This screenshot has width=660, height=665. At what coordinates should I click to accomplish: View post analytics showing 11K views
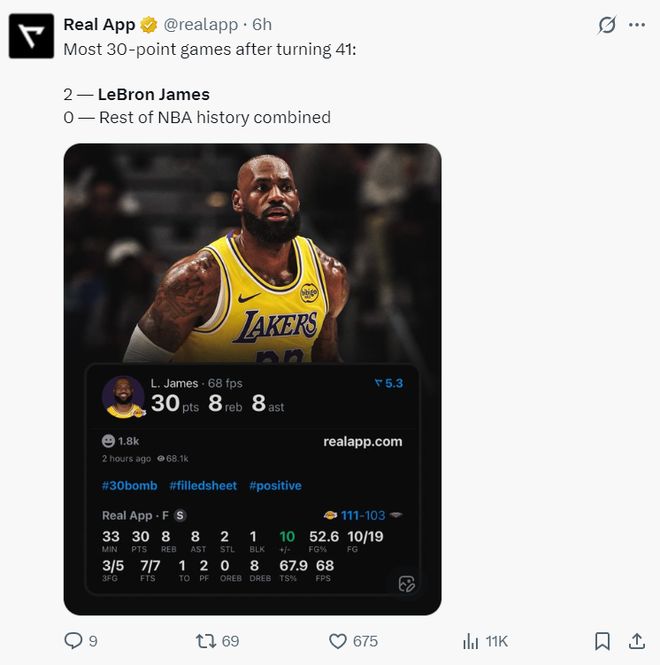click(470, 641)
